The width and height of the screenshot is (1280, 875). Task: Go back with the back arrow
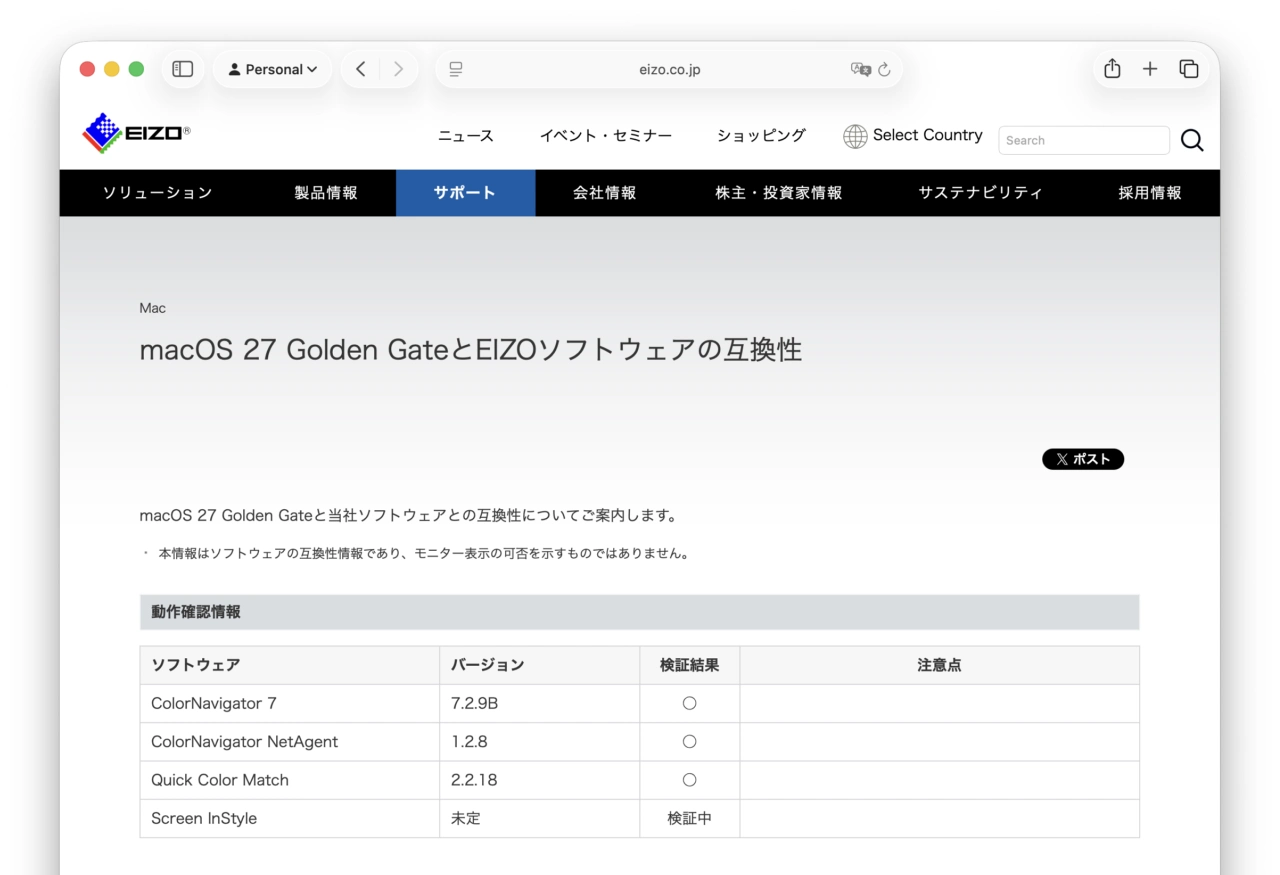361,69
